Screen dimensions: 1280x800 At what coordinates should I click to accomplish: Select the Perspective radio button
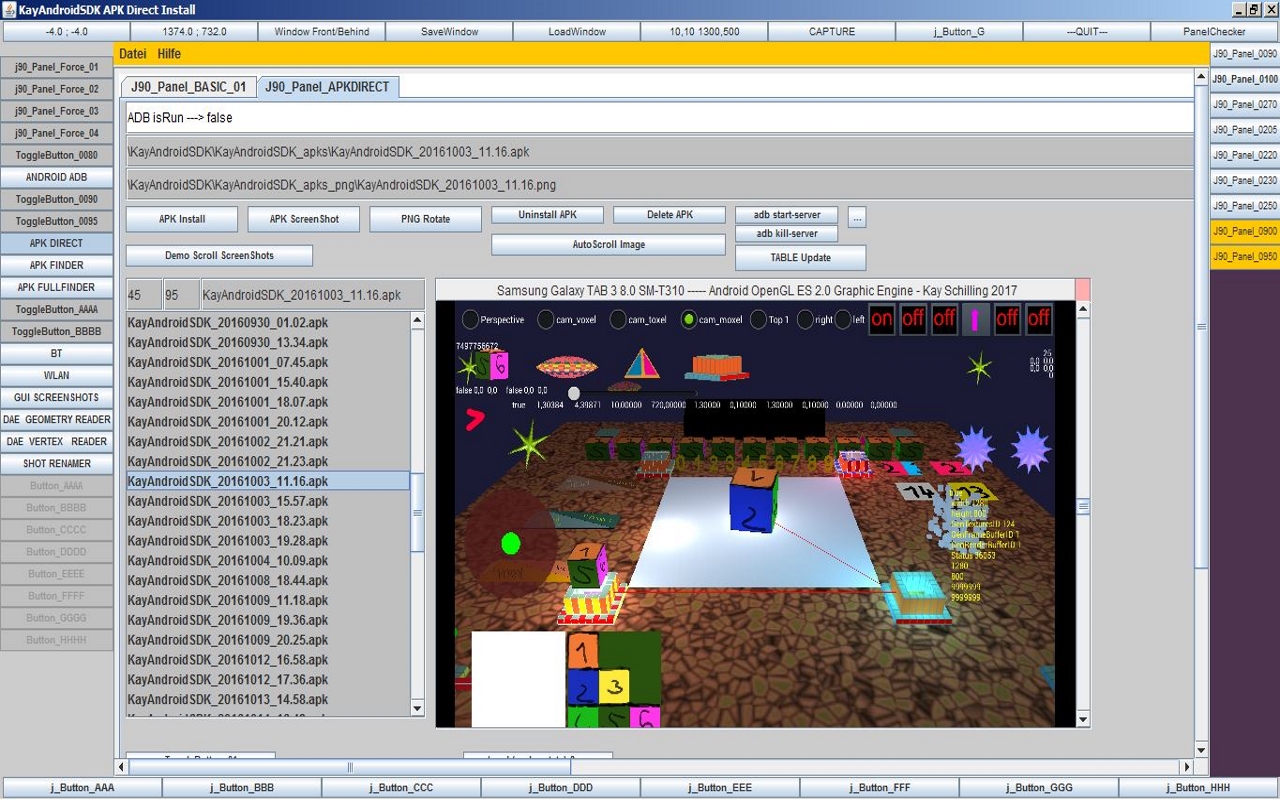coord(470,320)
